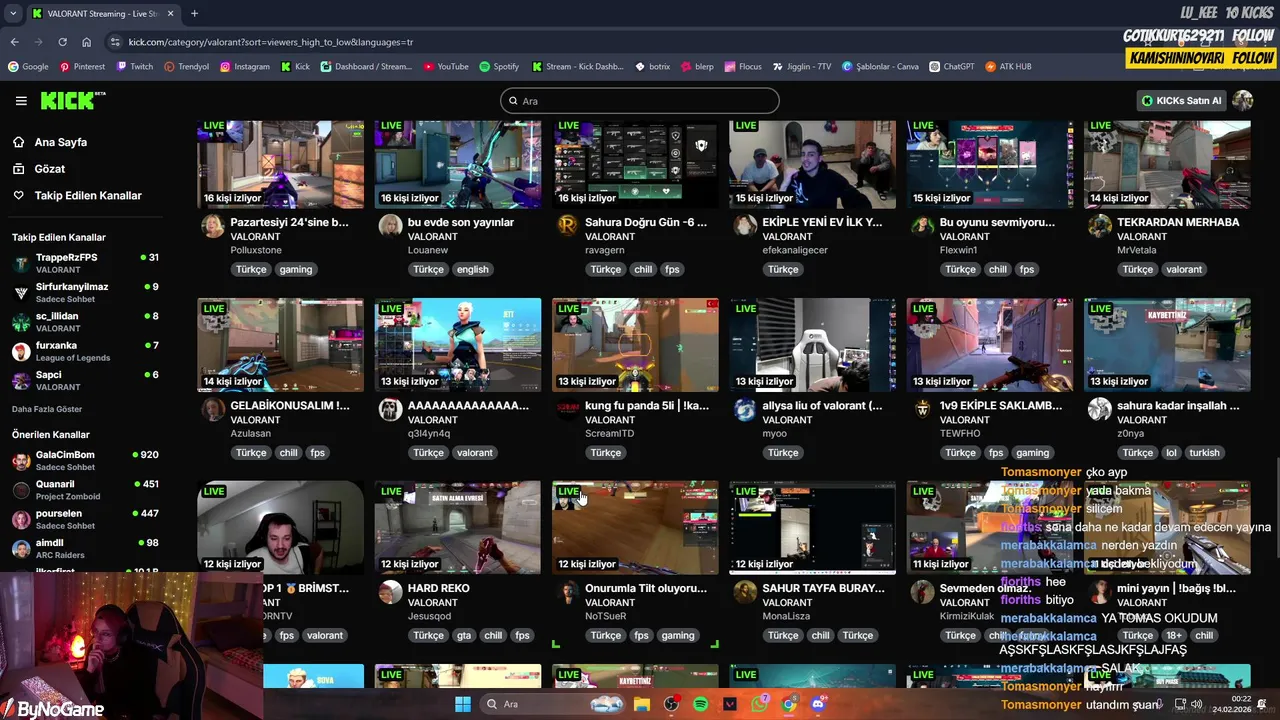This screenshot has width=1280, height=720.
Task: Go back with the browser back arrow
Action: point(14,42)
